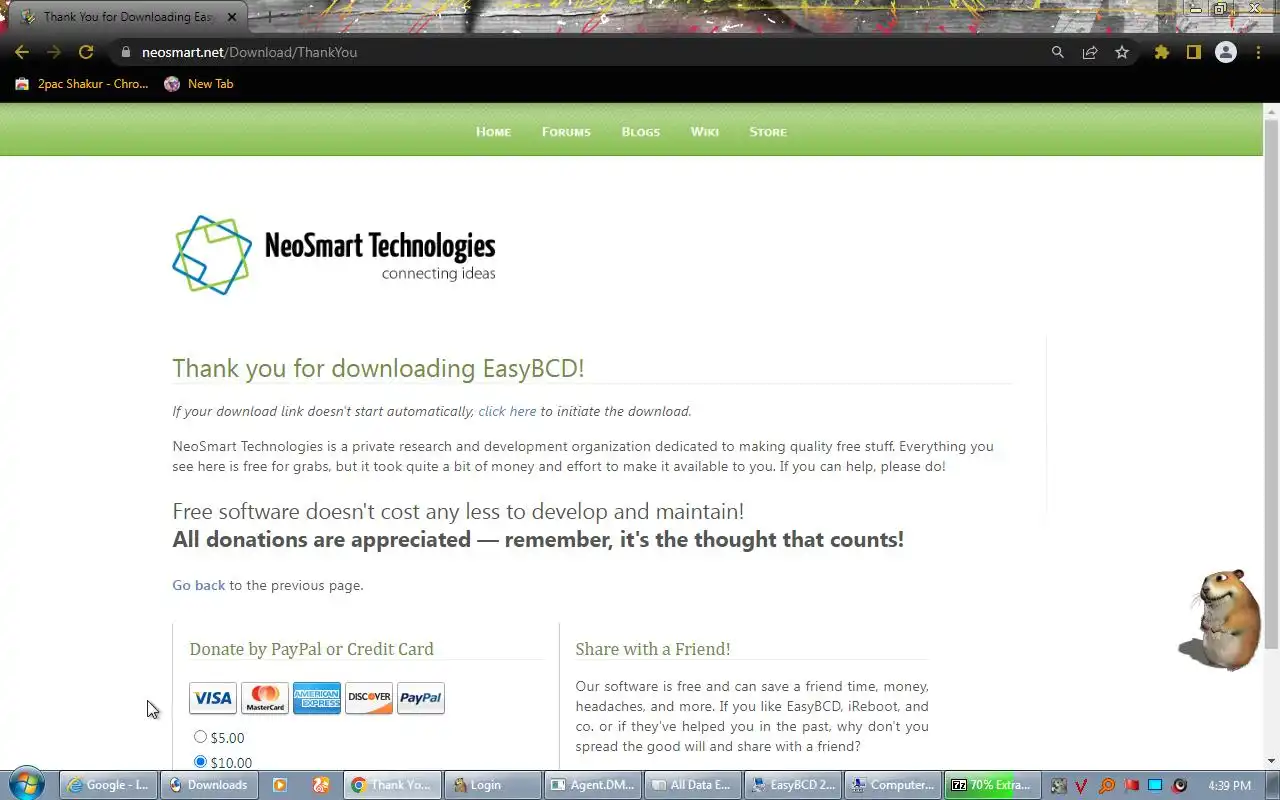
Task: Click the address bar URL
Action: (249, 52)
